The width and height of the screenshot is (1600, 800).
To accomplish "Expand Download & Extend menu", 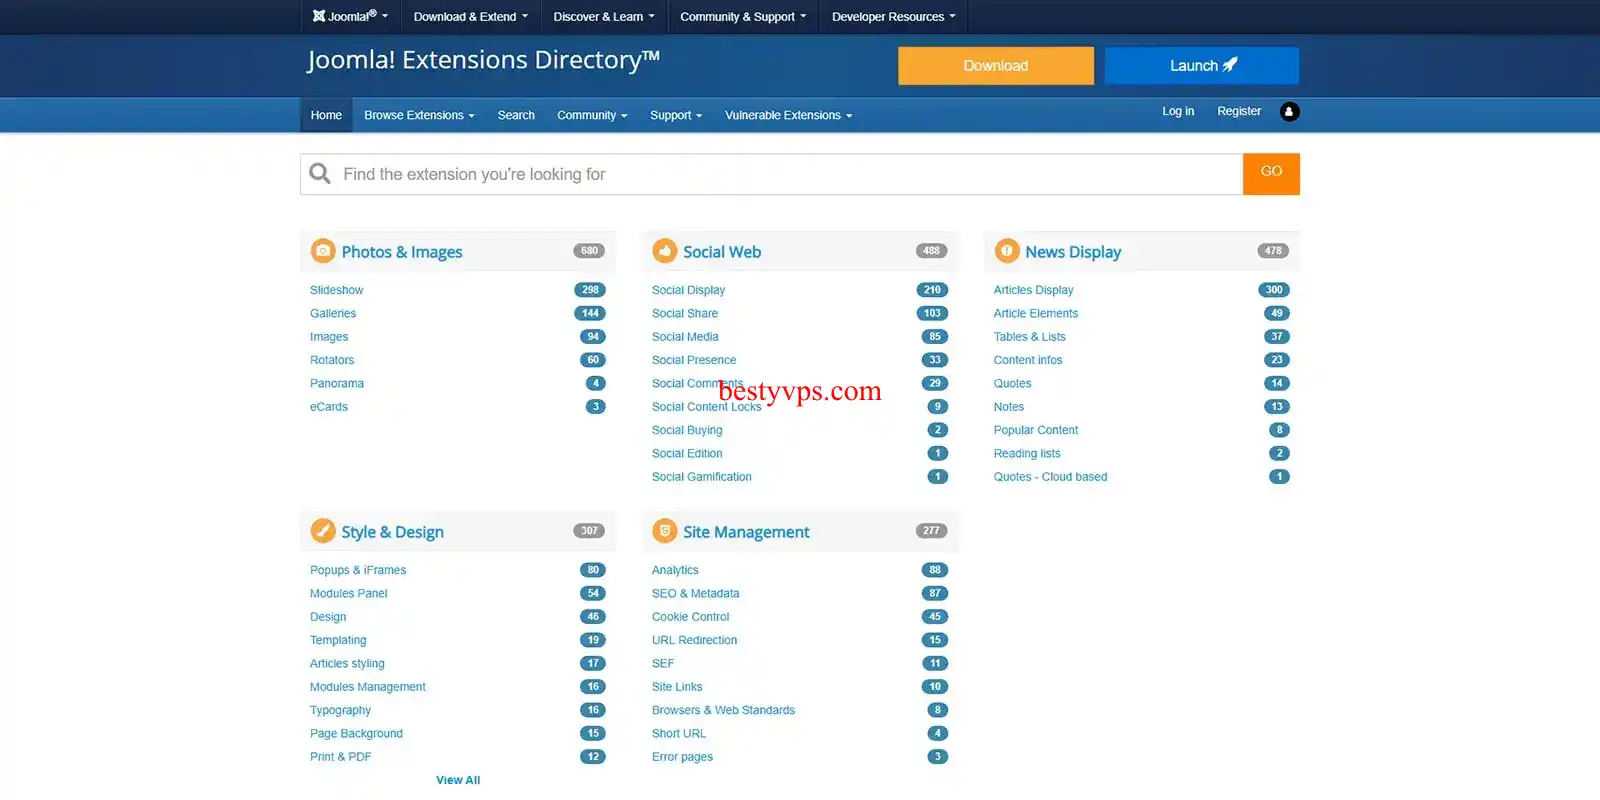I will coord(471,16).
